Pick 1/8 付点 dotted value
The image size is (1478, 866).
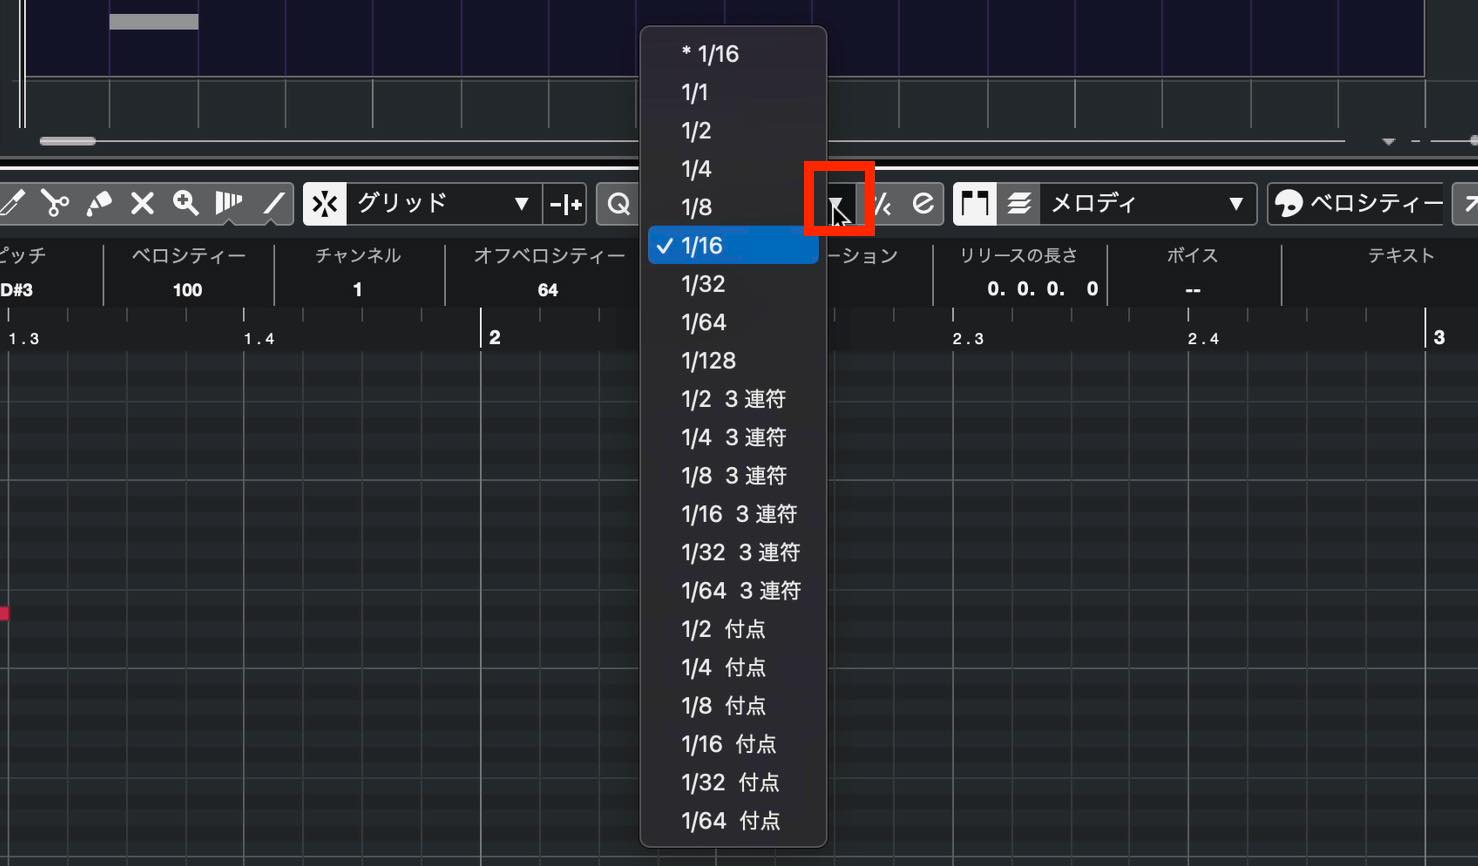[x=733, y=706]
